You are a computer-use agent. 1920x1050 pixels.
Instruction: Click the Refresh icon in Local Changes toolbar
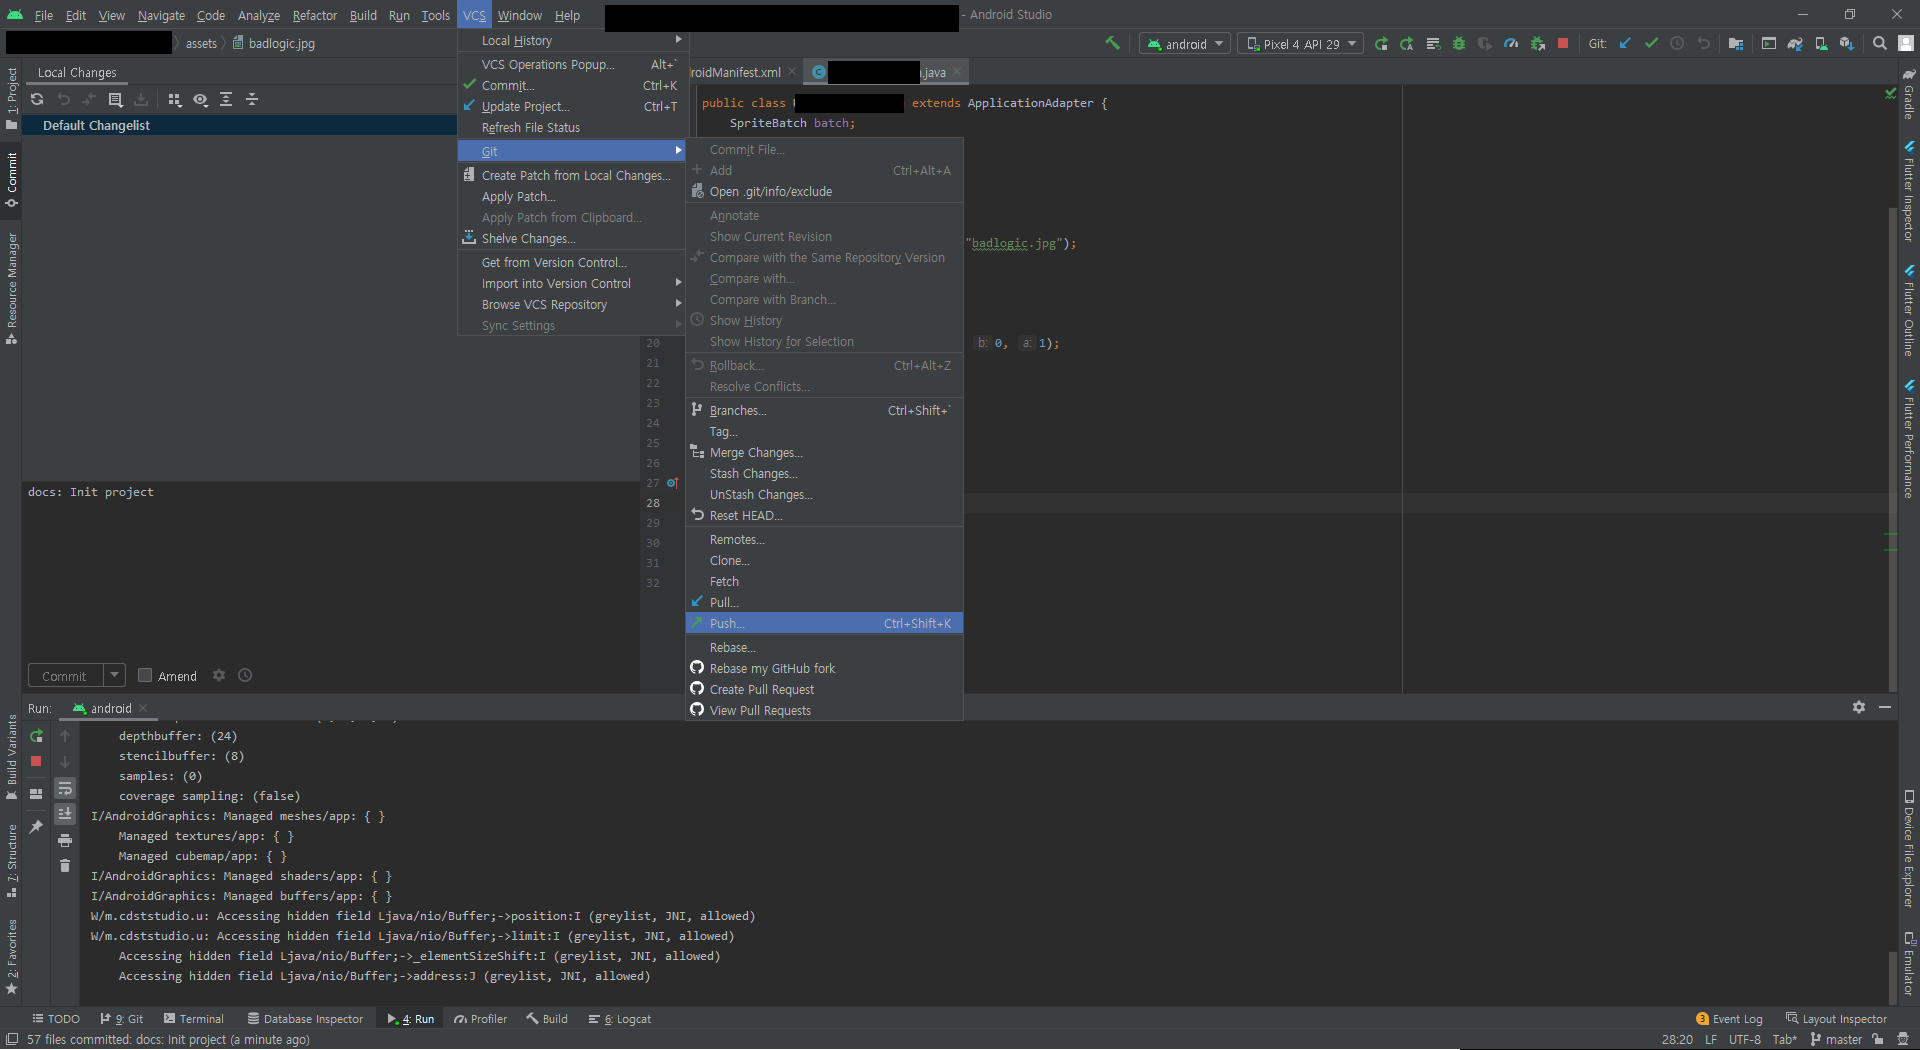[37, 99]
